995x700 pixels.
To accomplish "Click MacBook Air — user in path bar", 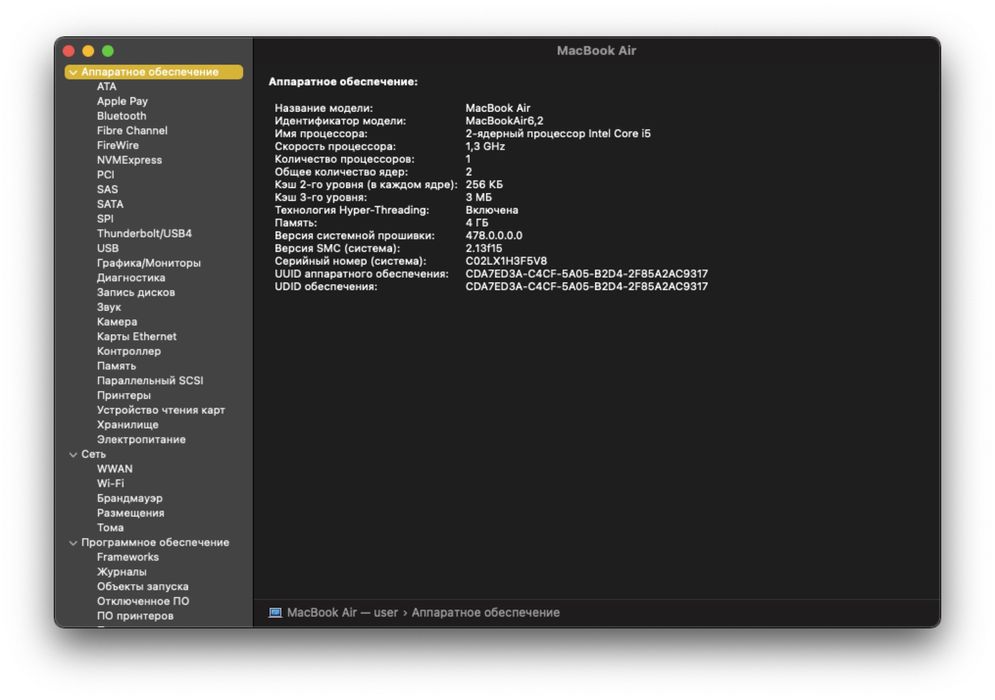I will [342, 612].
